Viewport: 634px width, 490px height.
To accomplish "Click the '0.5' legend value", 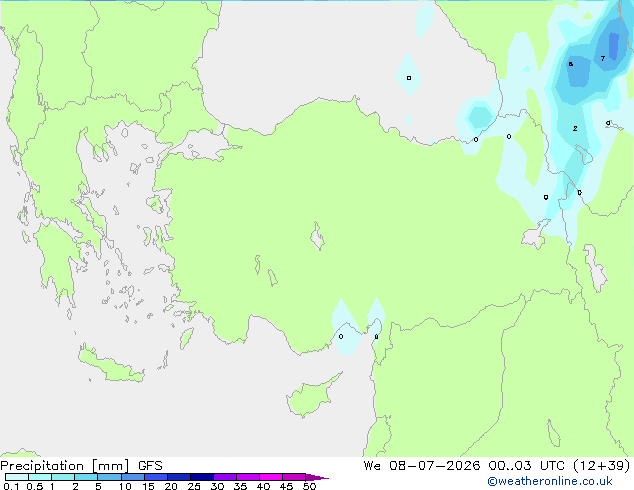I will tap(34, 486).
